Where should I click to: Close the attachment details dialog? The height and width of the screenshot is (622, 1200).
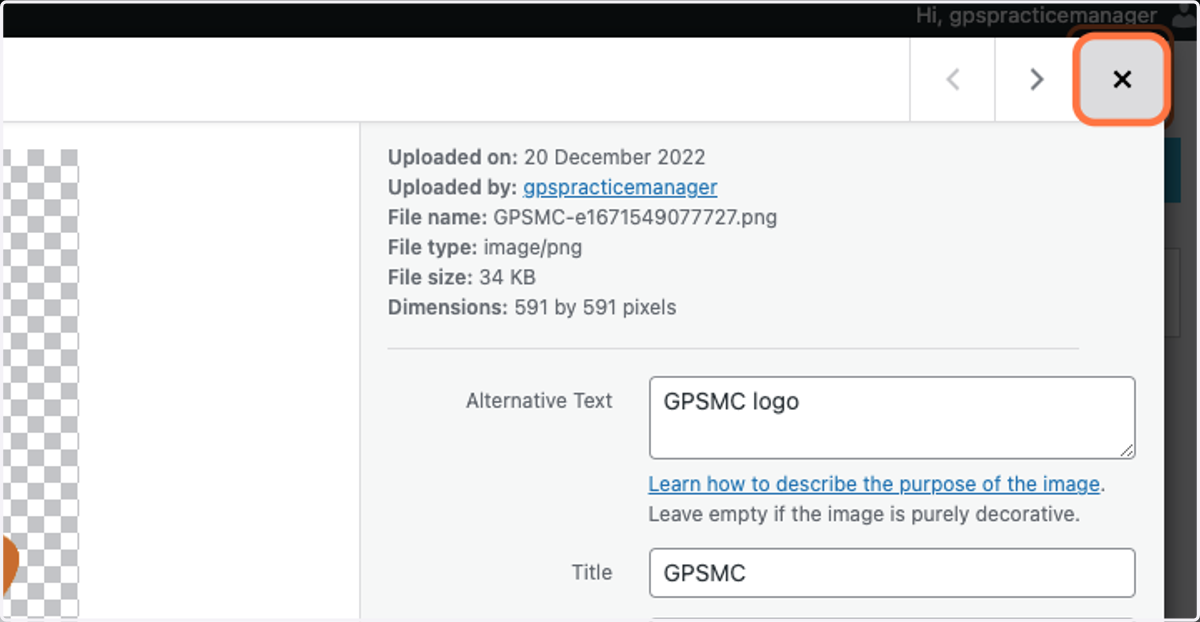pos(1122,80)
